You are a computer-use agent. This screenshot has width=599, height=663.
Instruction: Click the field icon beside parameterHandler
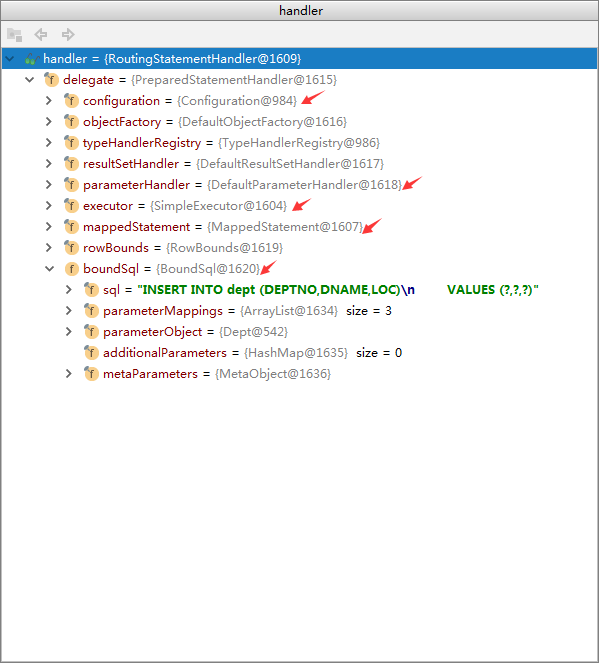tap(71, 185)
